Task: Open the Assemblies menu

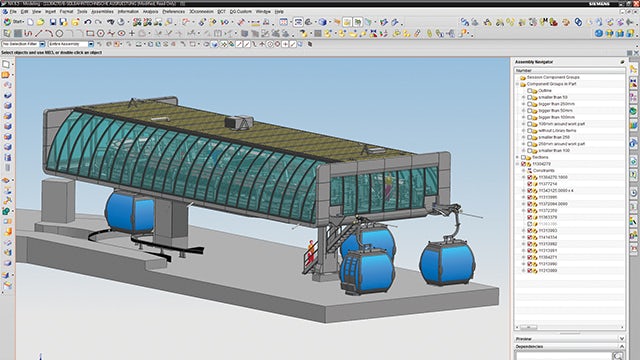Action: [x=102, y=12]
